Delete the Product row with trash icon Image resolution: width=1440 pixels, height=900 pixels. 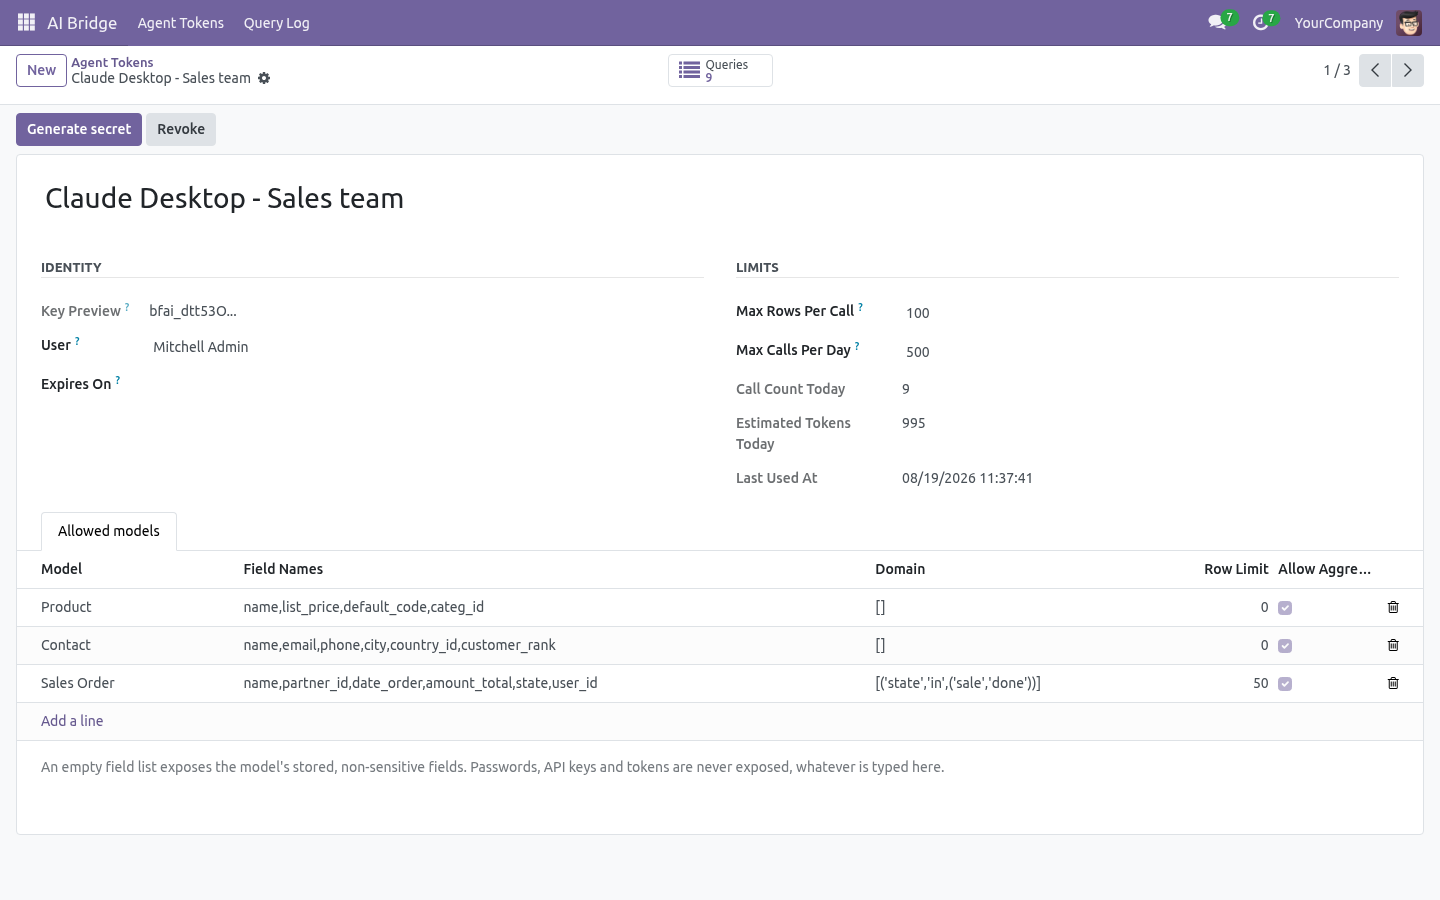tap(1393, 607)
